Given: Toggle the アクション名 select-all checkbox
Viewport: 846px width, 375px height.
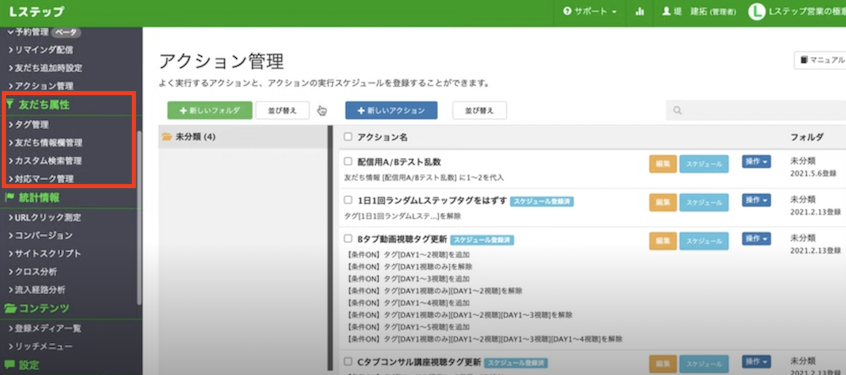Looking at the screenshot, I should [348, 137].
